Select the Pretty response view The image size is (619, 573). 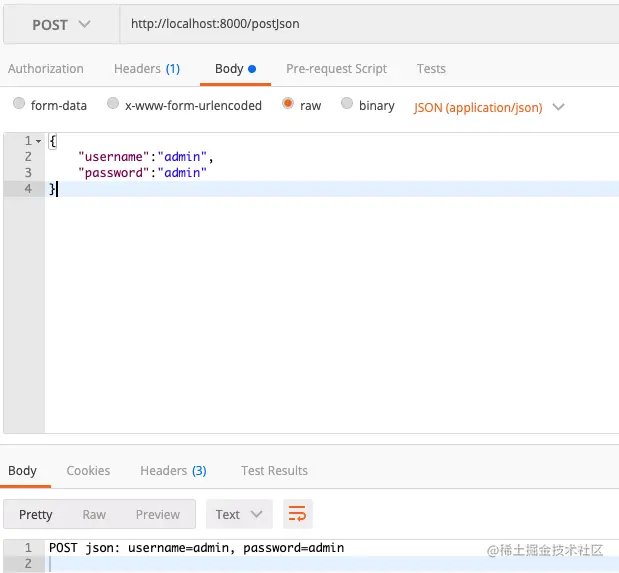[36, 515]
